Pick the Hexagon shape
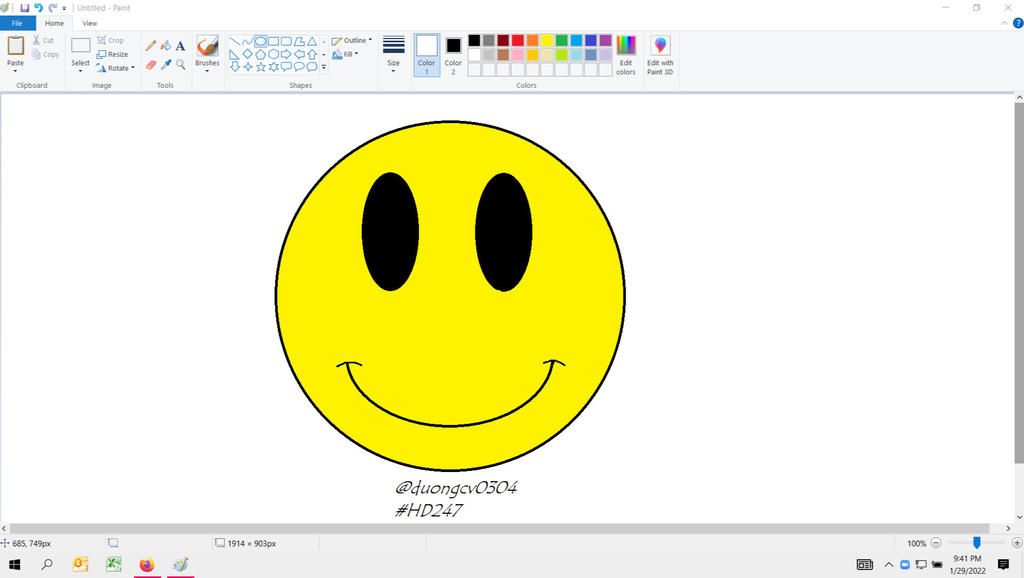This screenshot has width=1024, height=578. [x=273, y=54]
